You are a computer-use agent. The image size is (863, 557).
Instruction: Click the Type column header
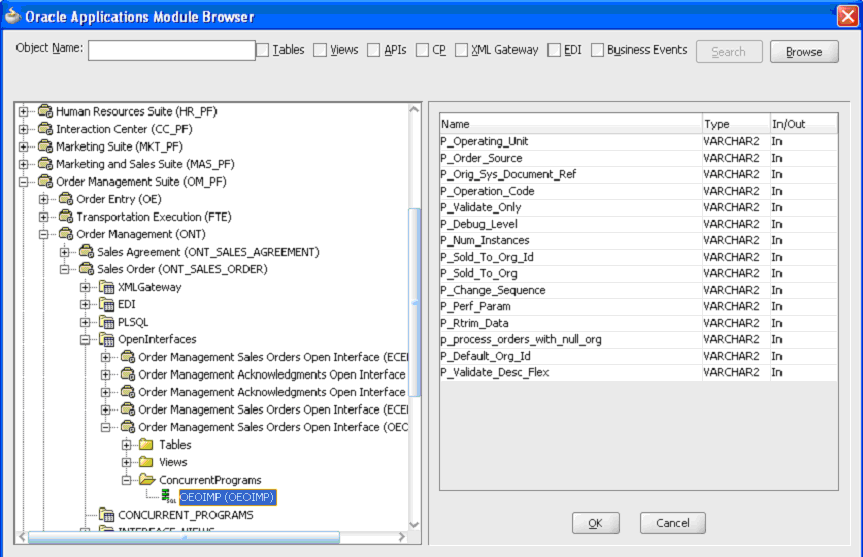click(736, 124)
